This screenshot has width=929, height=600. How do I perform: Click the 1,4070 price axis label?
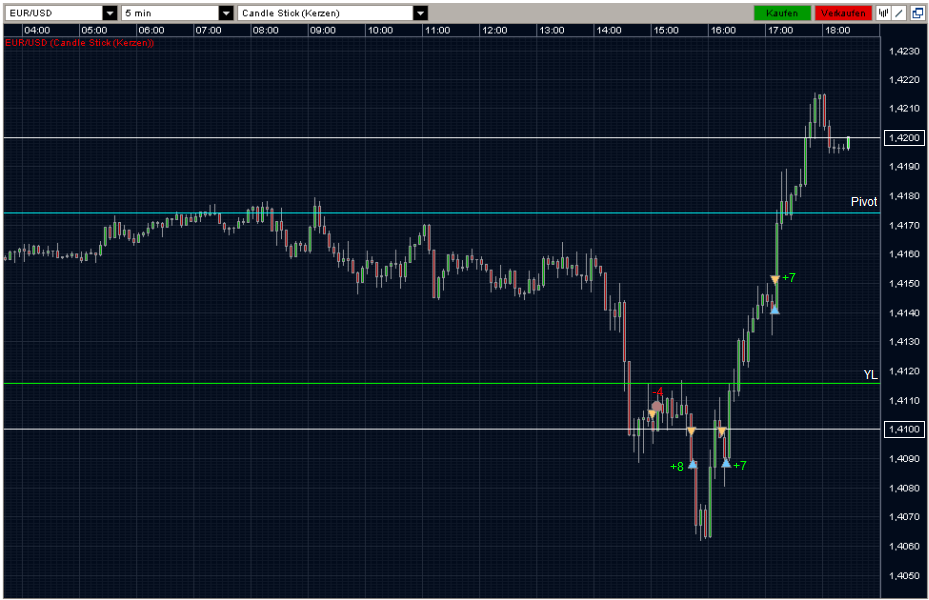904,516
